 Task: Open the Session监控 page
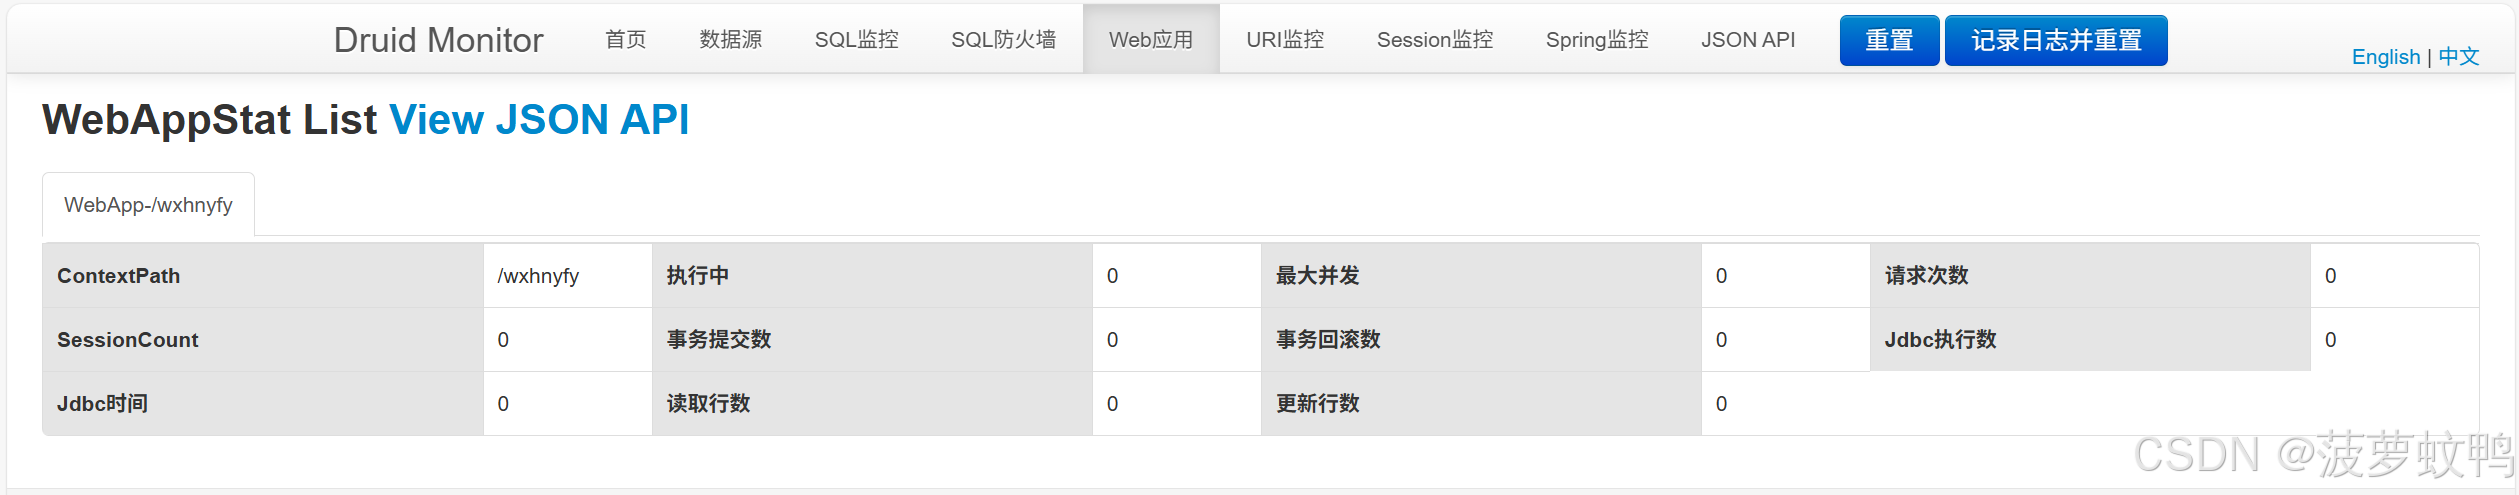click(x=1435, y=40)
